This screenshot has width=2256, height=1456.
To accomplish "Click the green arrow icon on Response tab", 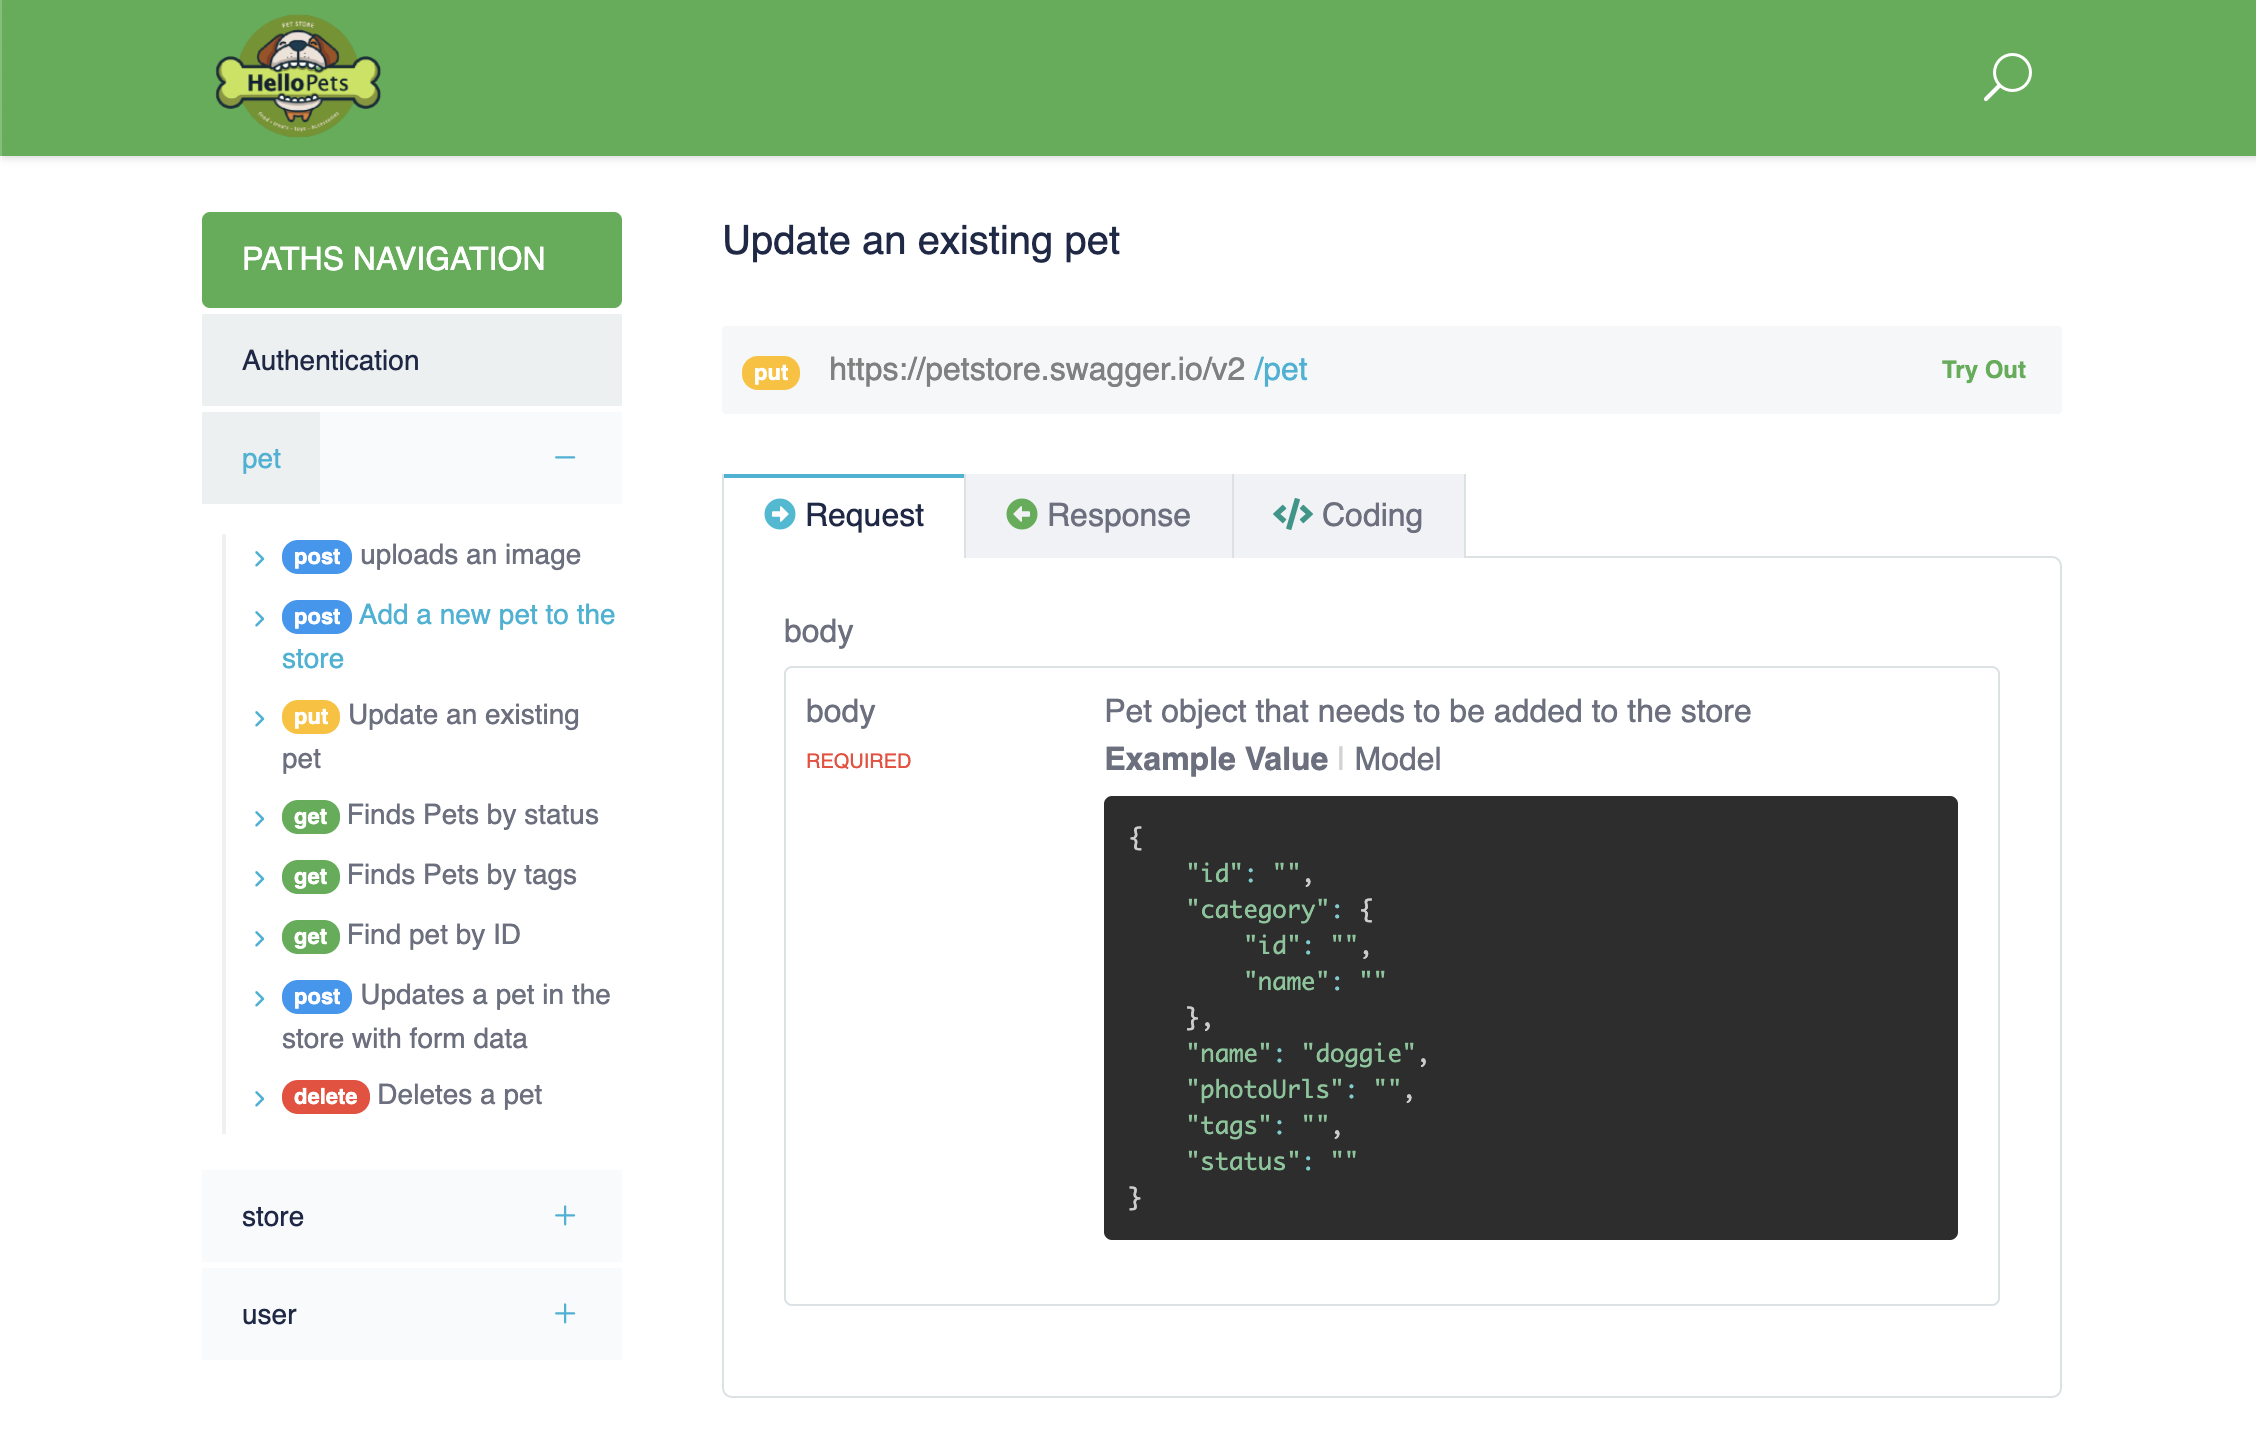I will [1022, 514].
